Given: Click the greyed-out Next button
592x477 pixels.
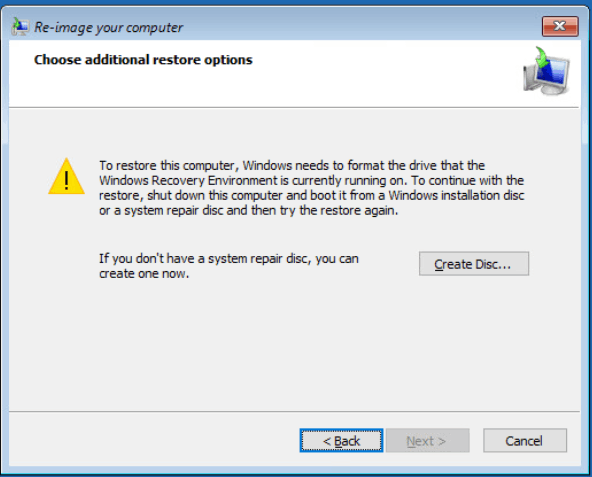Looking at the screenshot, I should (x=427, y=440).
